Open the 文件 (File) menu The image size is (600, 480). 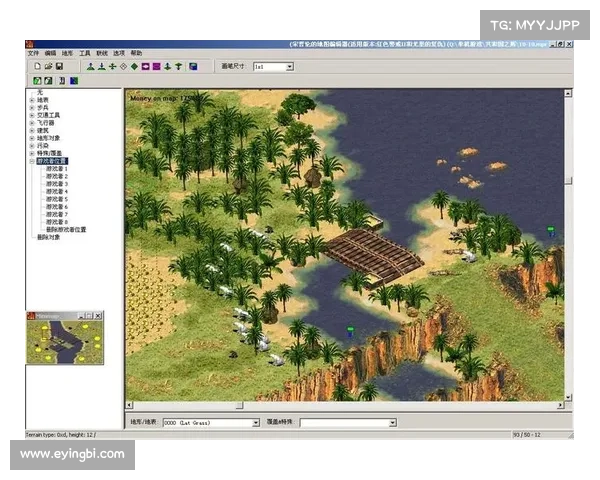pyautogui.click(x=33, y=53)
